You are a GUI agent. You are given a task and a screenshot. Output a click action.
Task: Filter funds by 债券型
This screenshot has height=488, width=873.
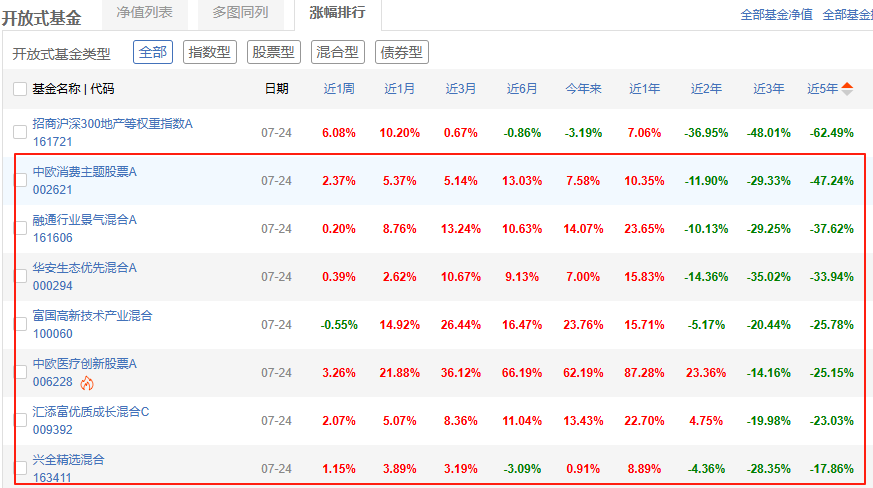pyautogui.click(x=401, y=52)
